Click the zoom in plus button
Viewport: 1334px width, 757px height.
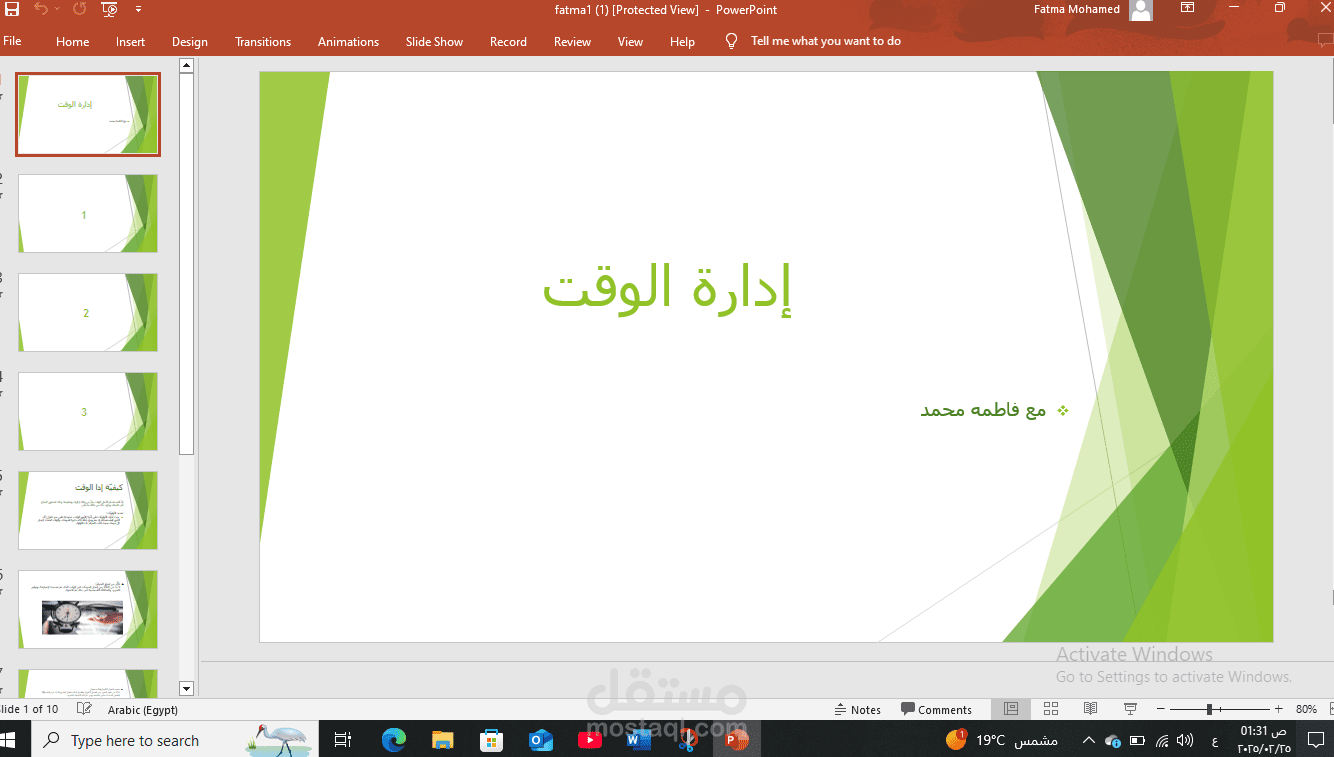coord(1278,709)
